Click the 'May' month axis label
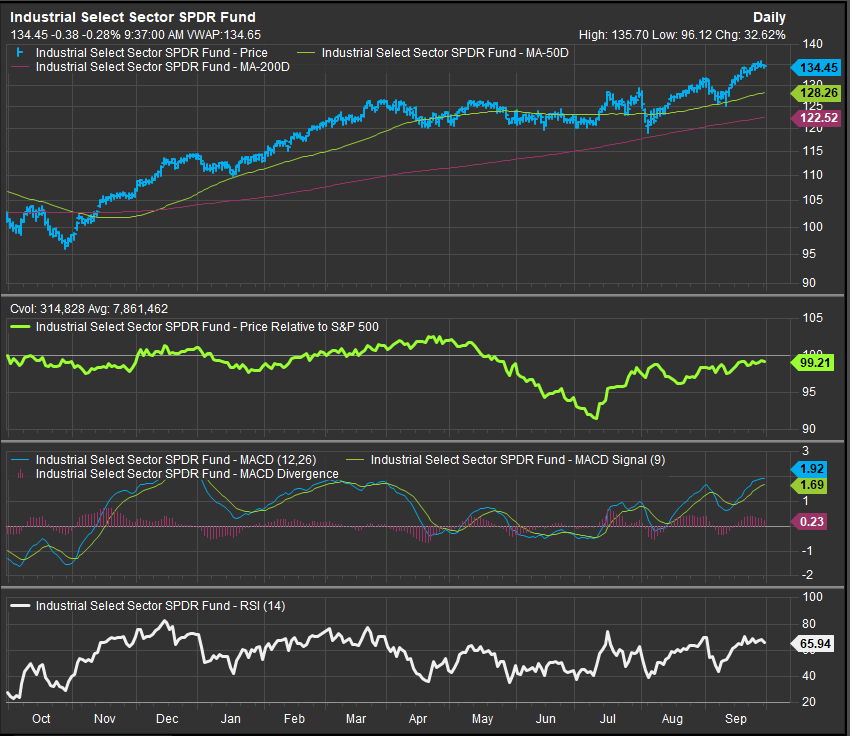This screenshot has width=850, height=736. click(482, 719)
